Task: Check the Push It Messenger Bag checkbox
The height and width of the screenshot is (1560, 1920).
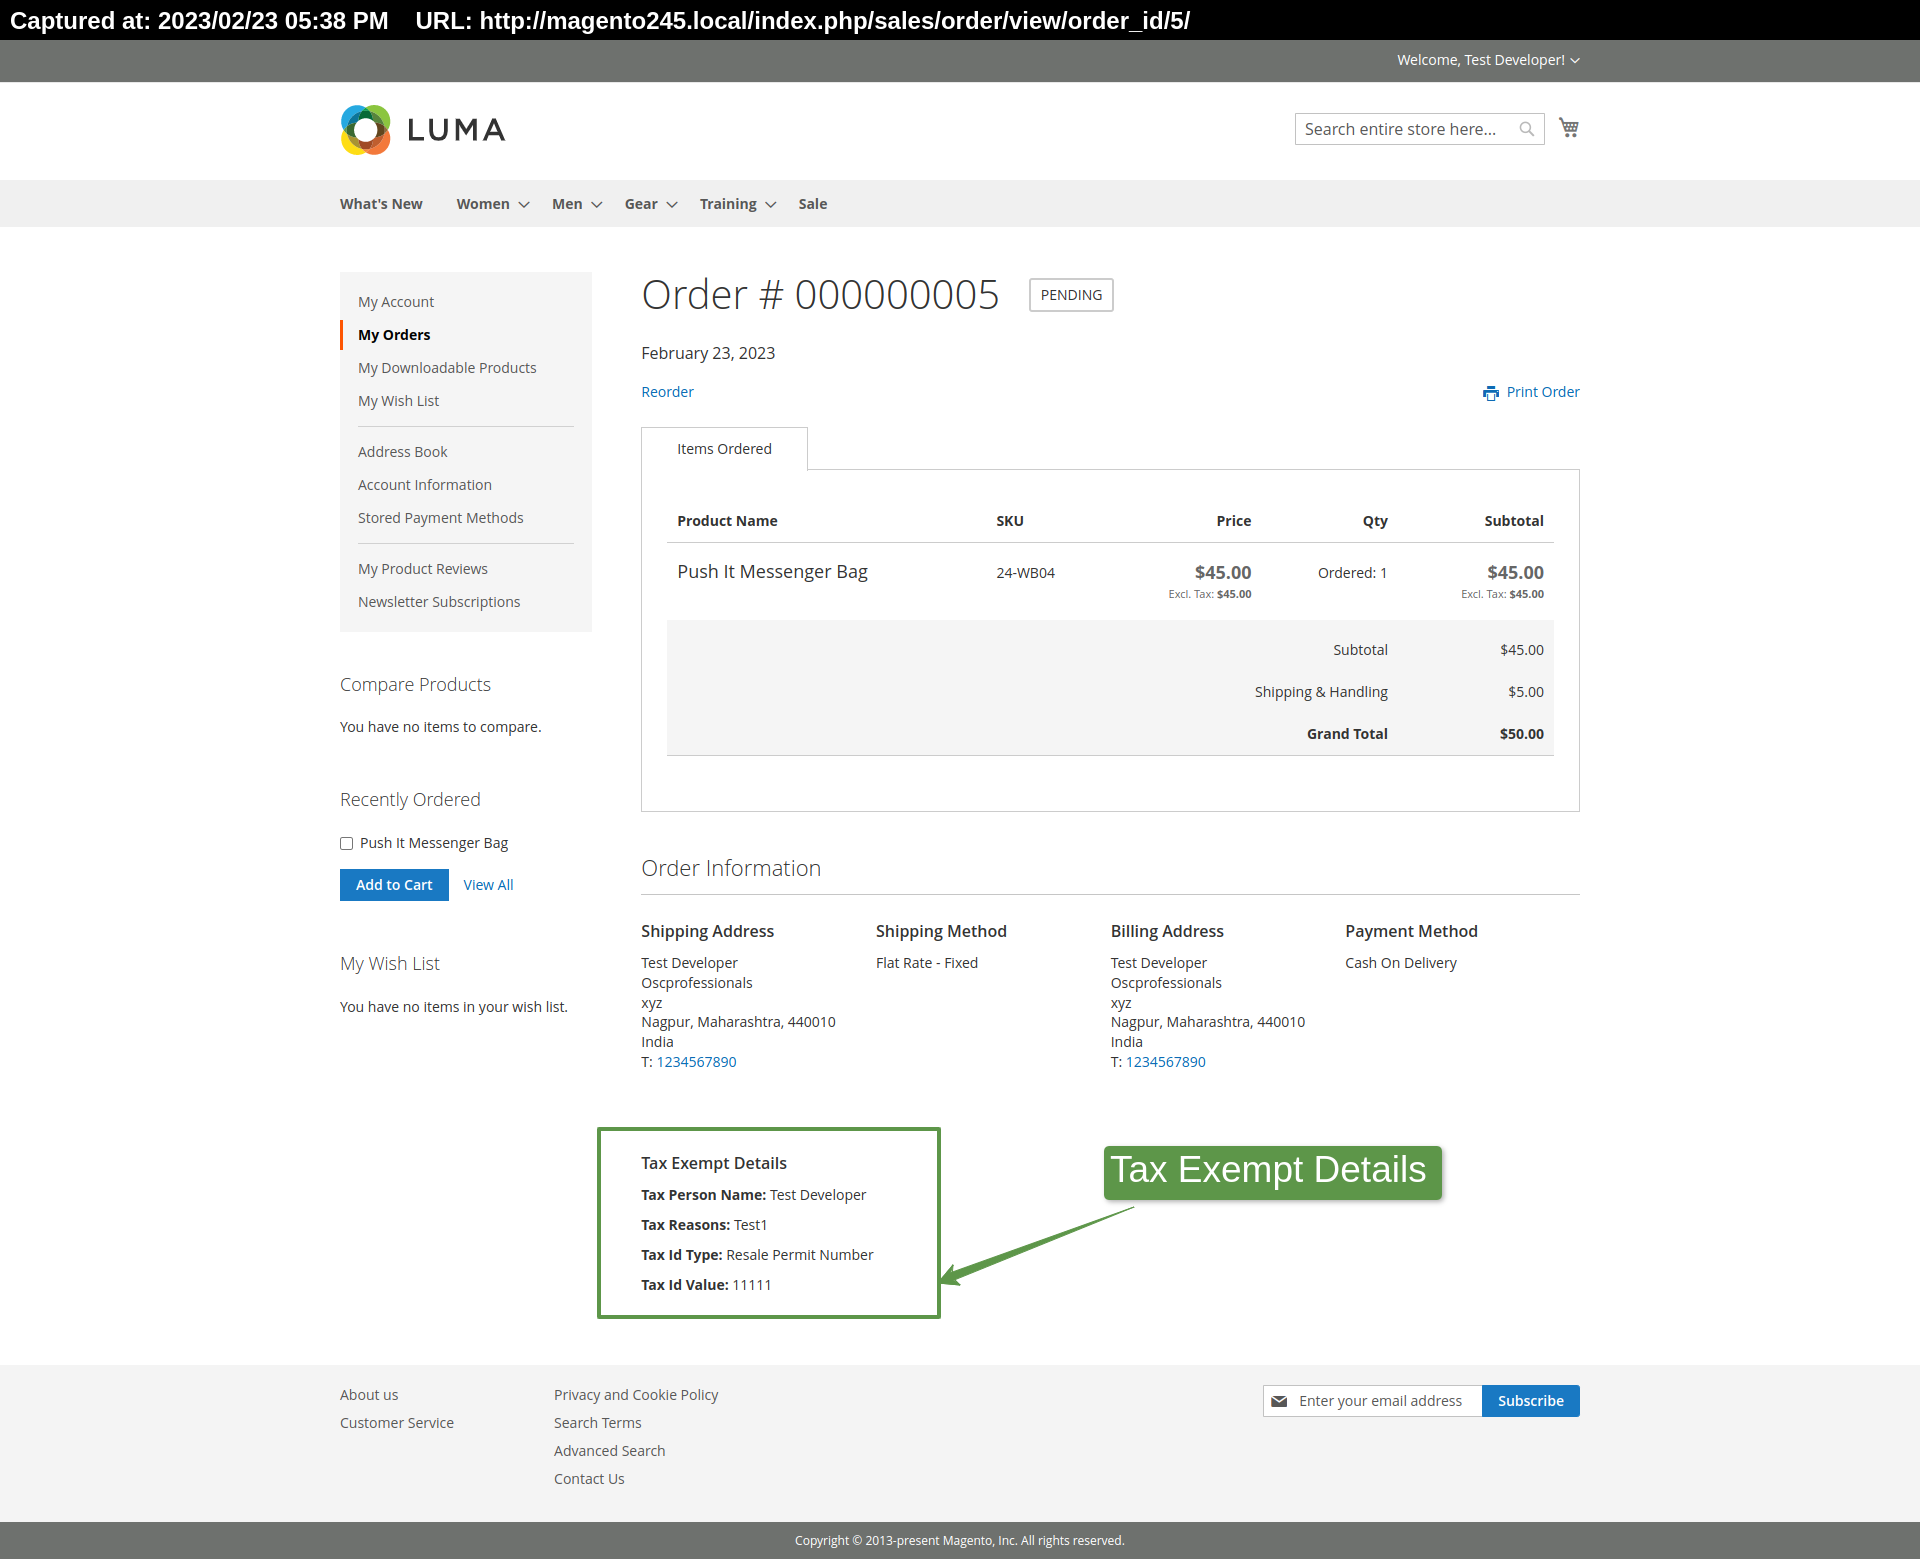Action: click(347, 843)
